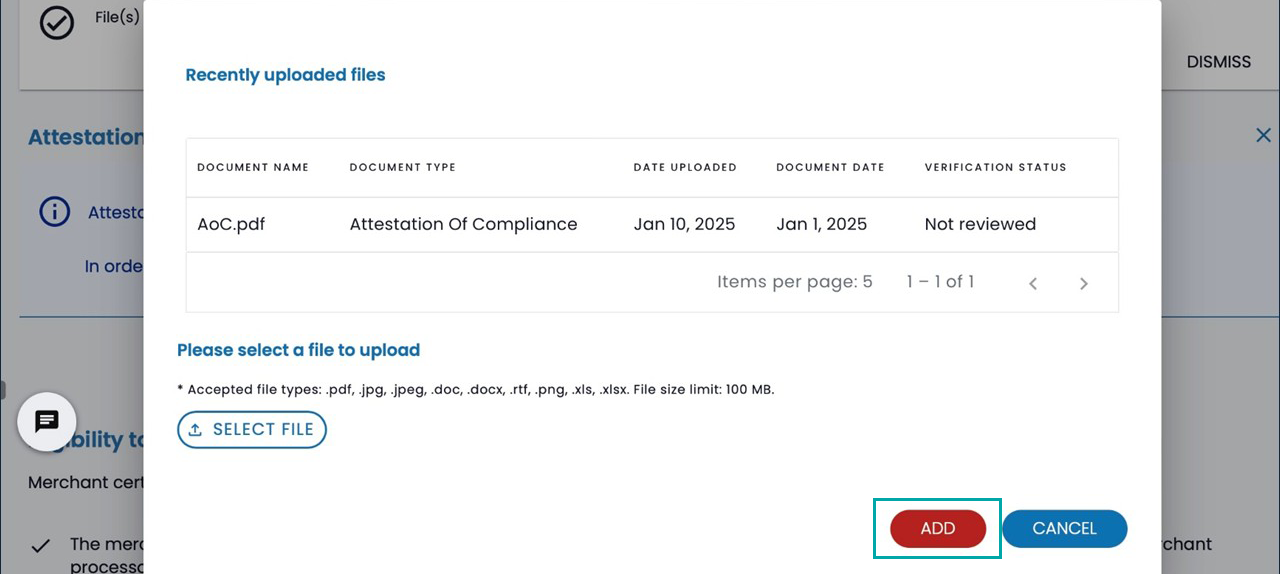The width and height of the screenshot is (1280, 574).
Task: Sort by the Document Name column header
Action: pyautogui.click(x=253, y=167)
